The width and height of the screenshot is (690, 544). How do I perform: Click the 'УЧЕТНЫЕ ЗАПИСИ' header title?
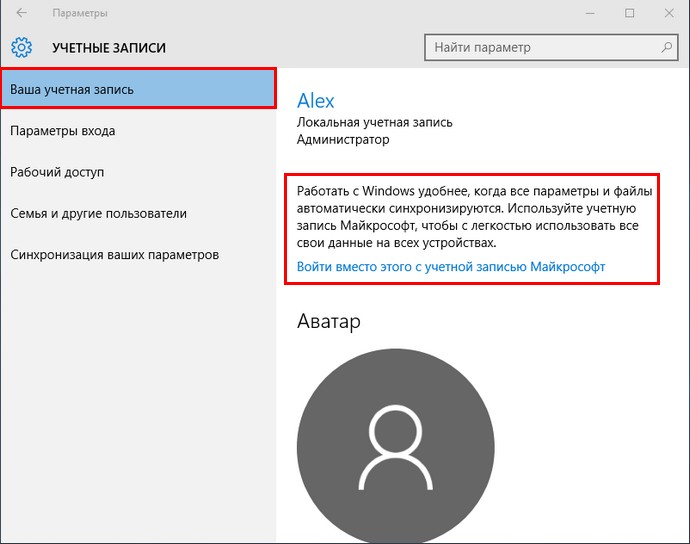109,48
